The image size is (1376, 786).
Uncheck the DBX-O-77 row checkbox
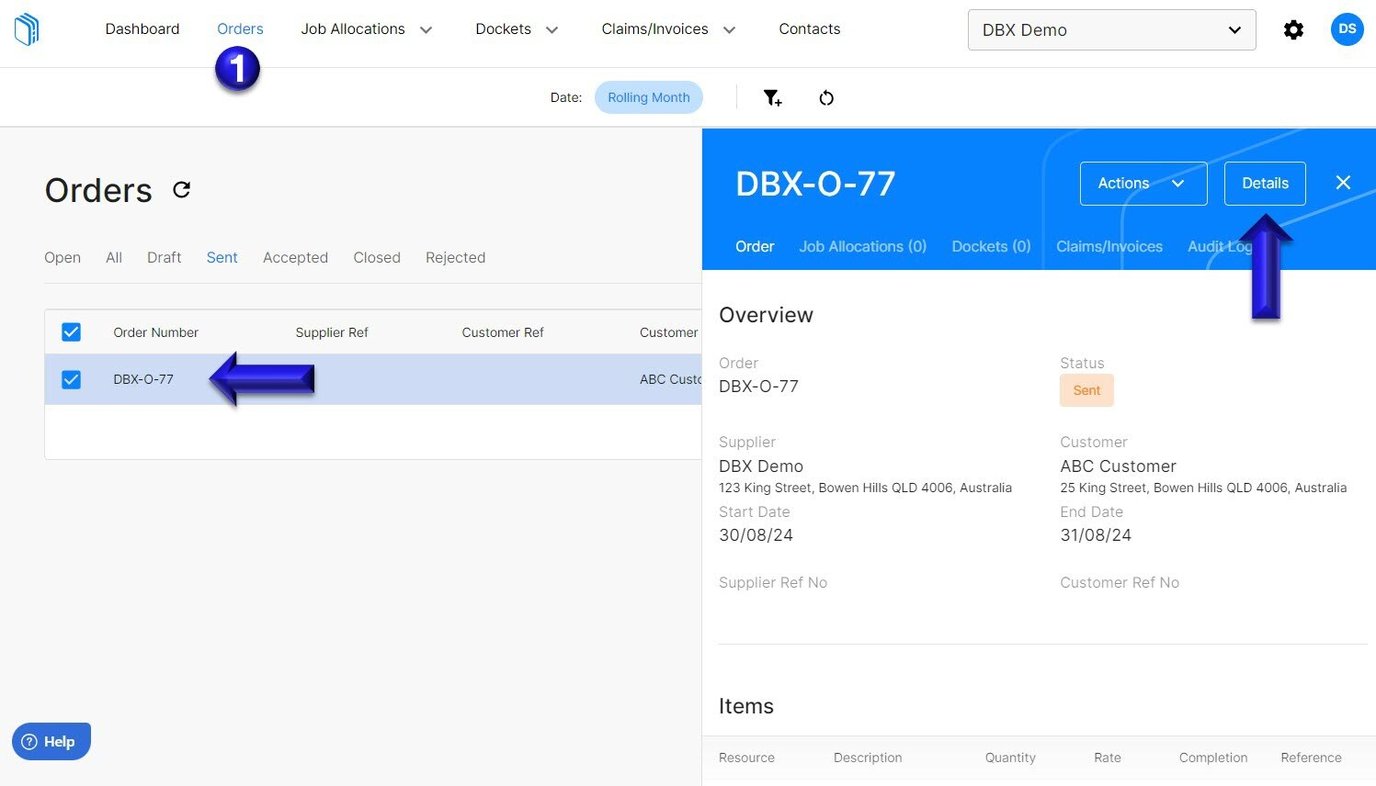[71, 379]
